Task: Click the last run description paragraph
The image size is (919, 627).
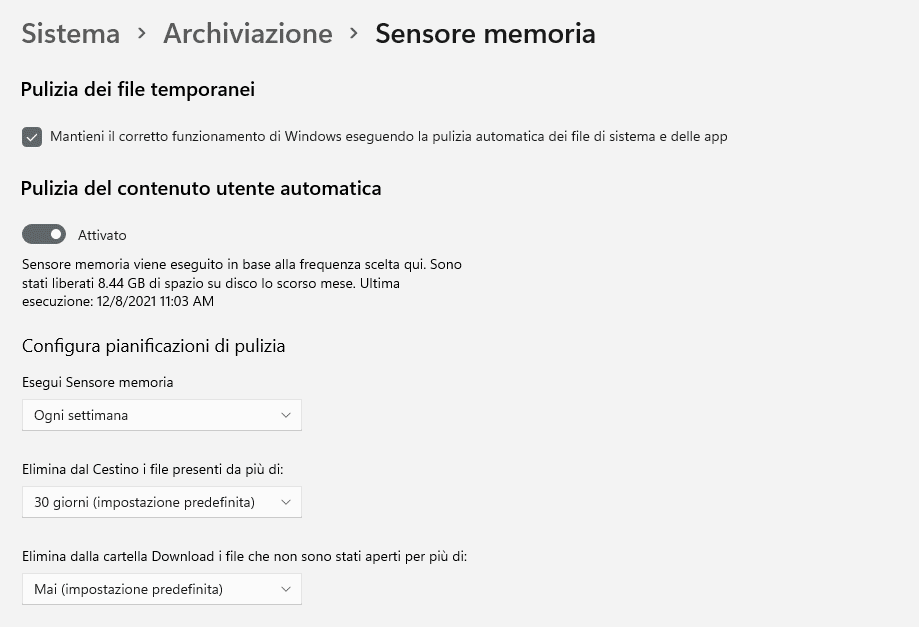Action: click(241, 283)
